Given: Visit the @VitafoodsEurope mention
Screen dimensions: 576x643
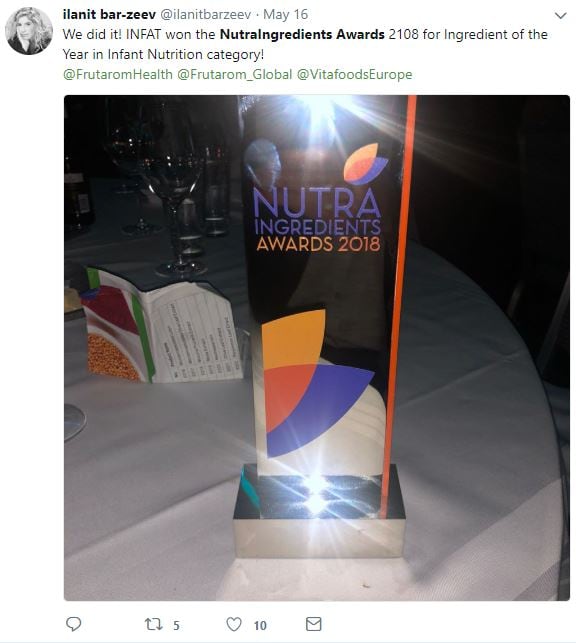Looking at the screenshot, I should (354, 74).
